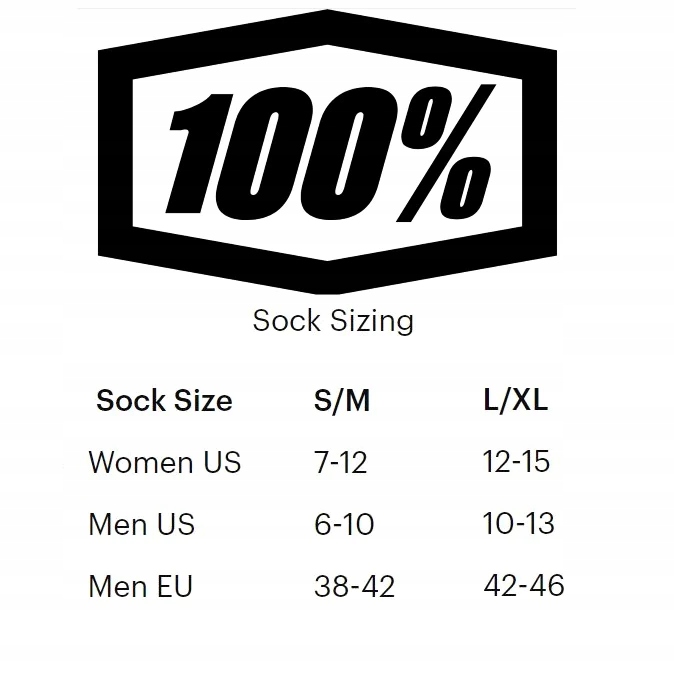Screen dimensions: 674x678
Task: Select the Sock Size column header
Action: click(x=164, y=401)
